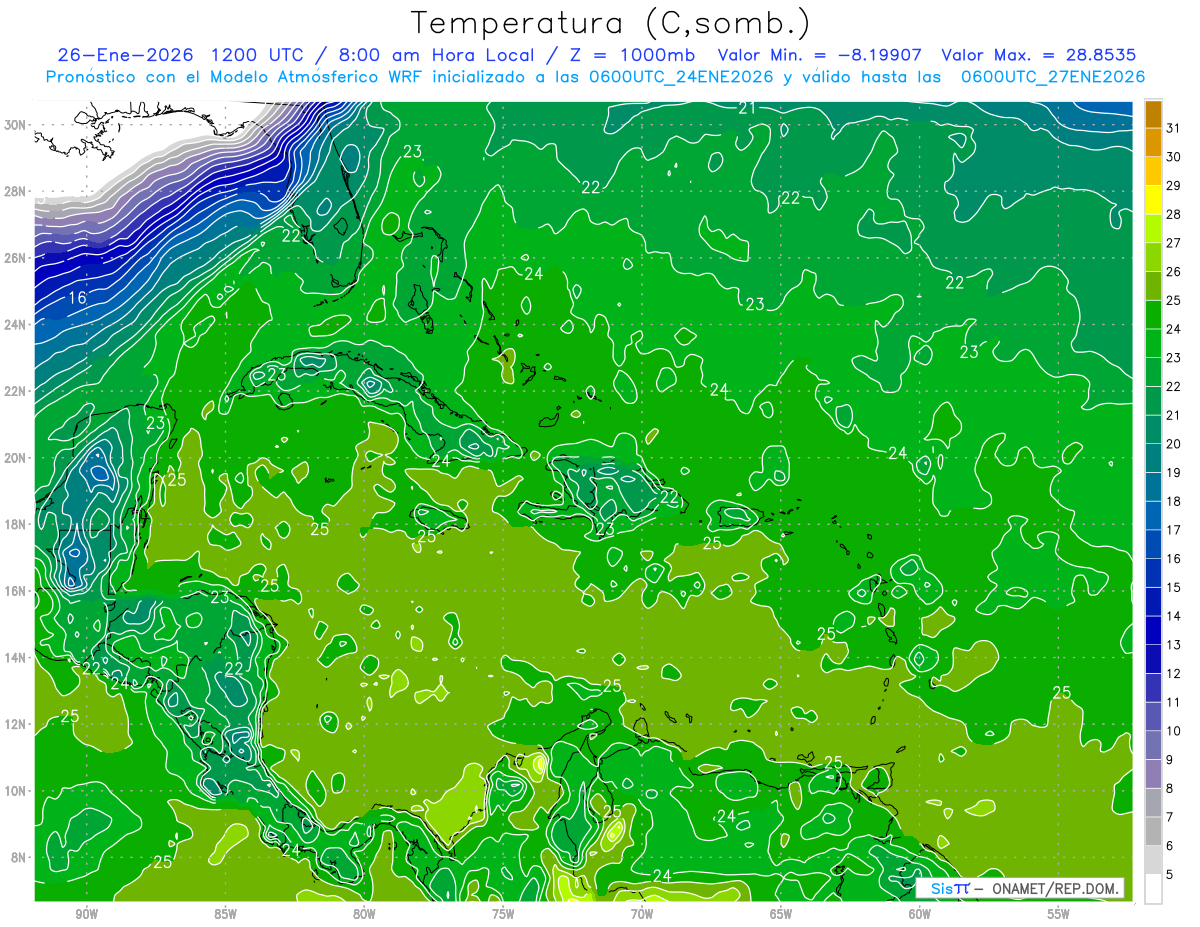Viewport: 1200px width, 927px height.
Task: Click the brown-orange swatch above 31
Action: pos(1153,114)
